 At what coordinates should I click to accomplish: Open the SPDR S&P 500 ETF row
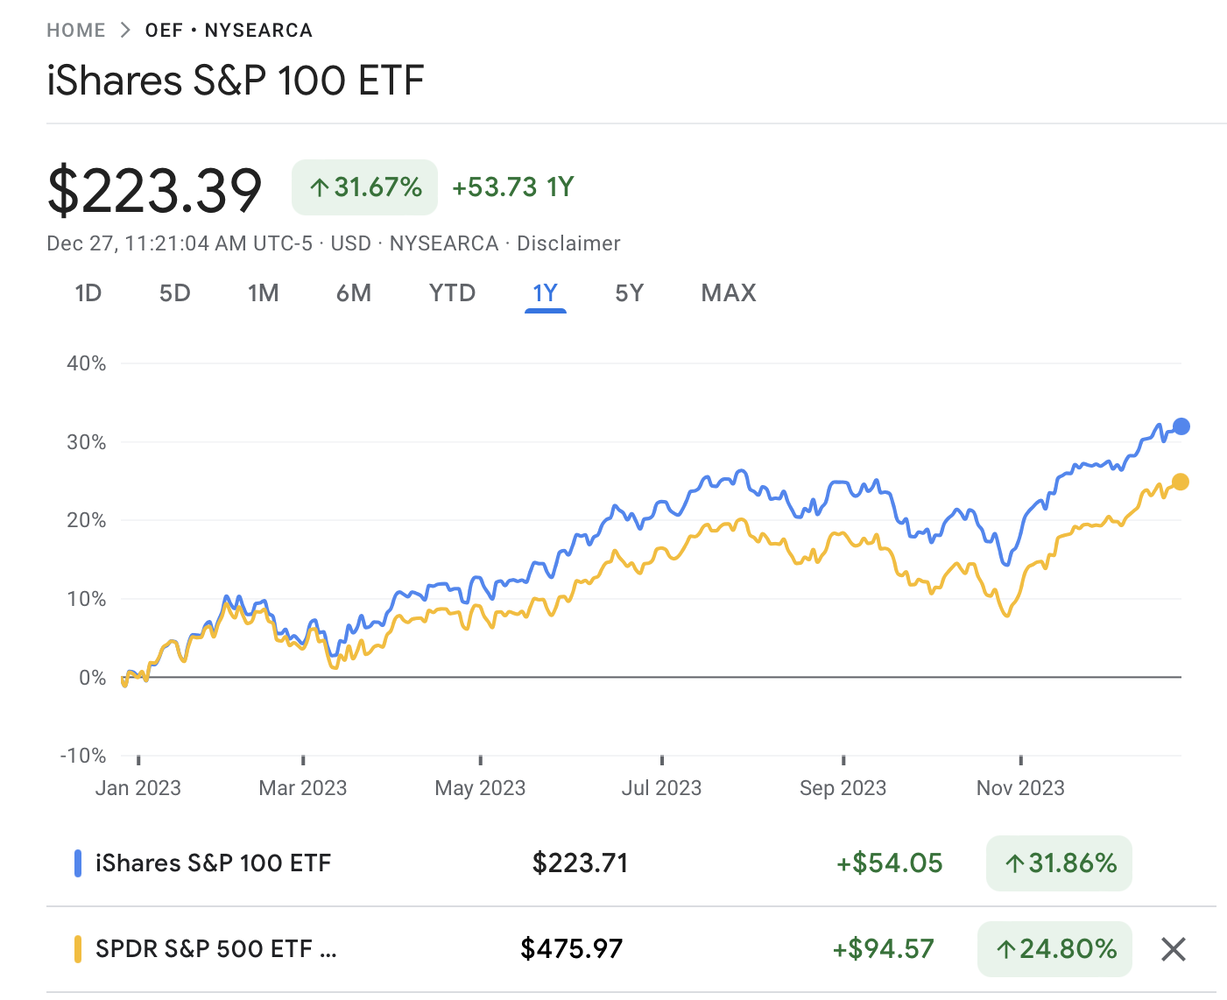tap(216, 949)
